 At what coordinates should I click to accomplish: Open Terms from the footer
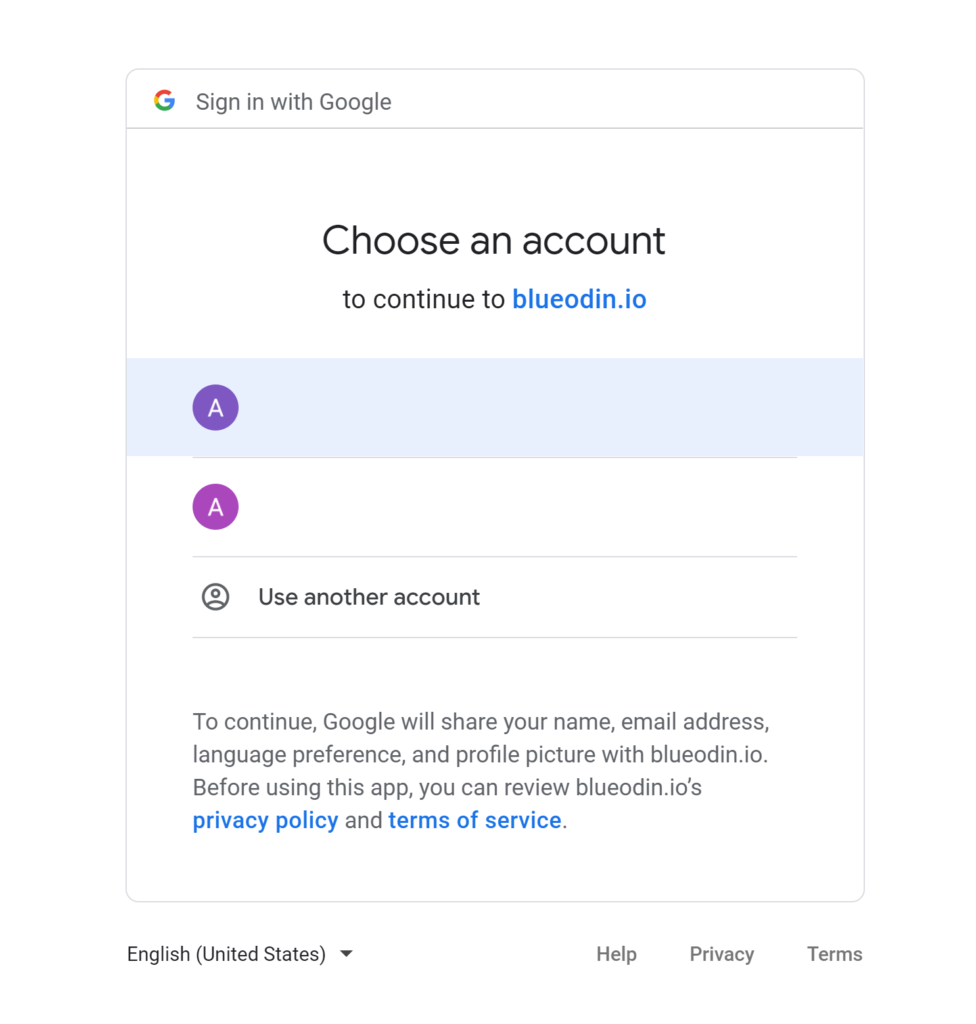click(833, 954)
